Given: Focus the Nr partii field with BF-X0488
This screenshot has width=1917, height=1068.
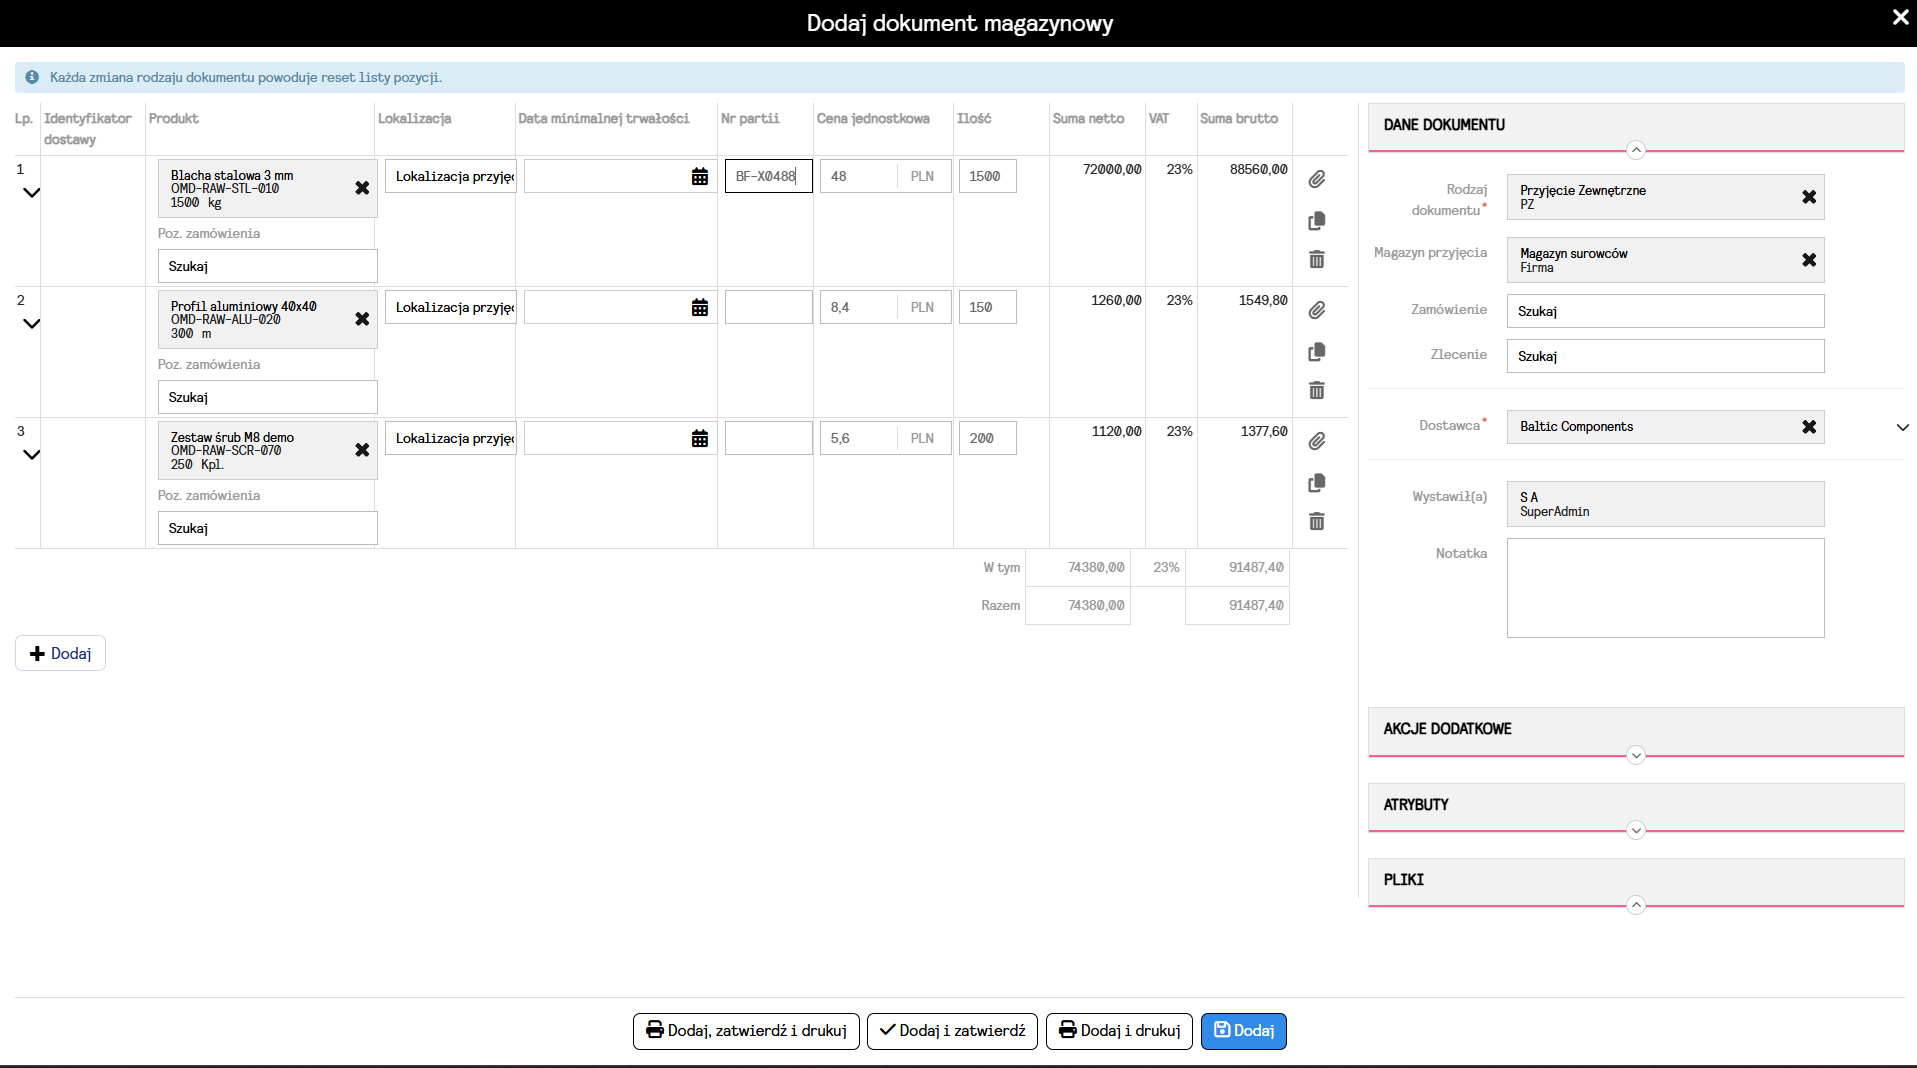Looking at the screenshot, I should (x=769, y=176).
